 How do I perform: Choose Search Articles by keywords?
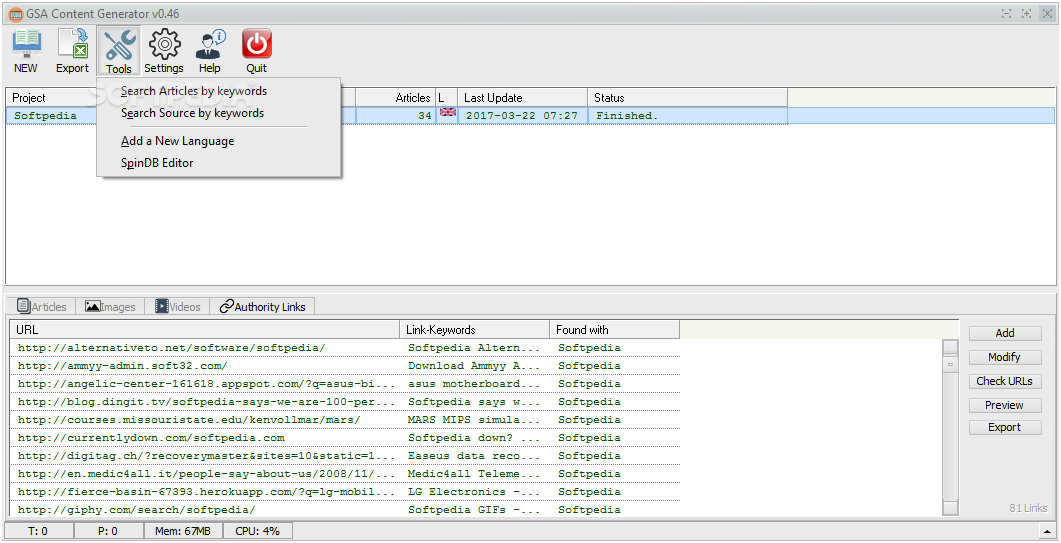coord(194,91)
